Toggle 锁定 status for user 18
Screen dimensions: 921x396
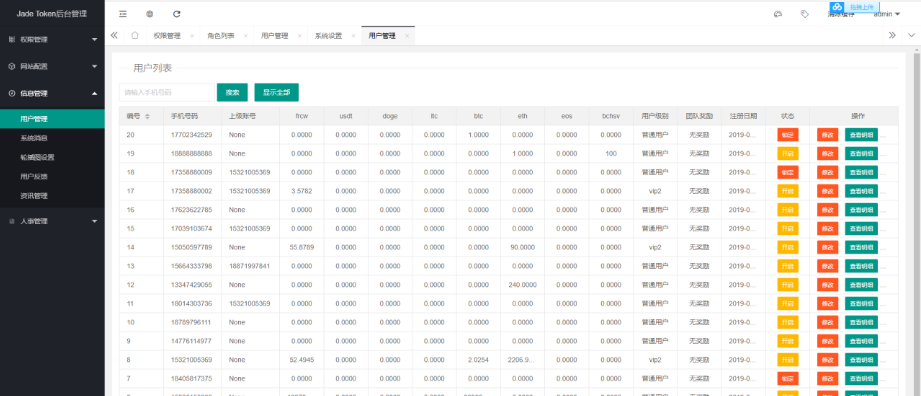(x=788, y=172)
